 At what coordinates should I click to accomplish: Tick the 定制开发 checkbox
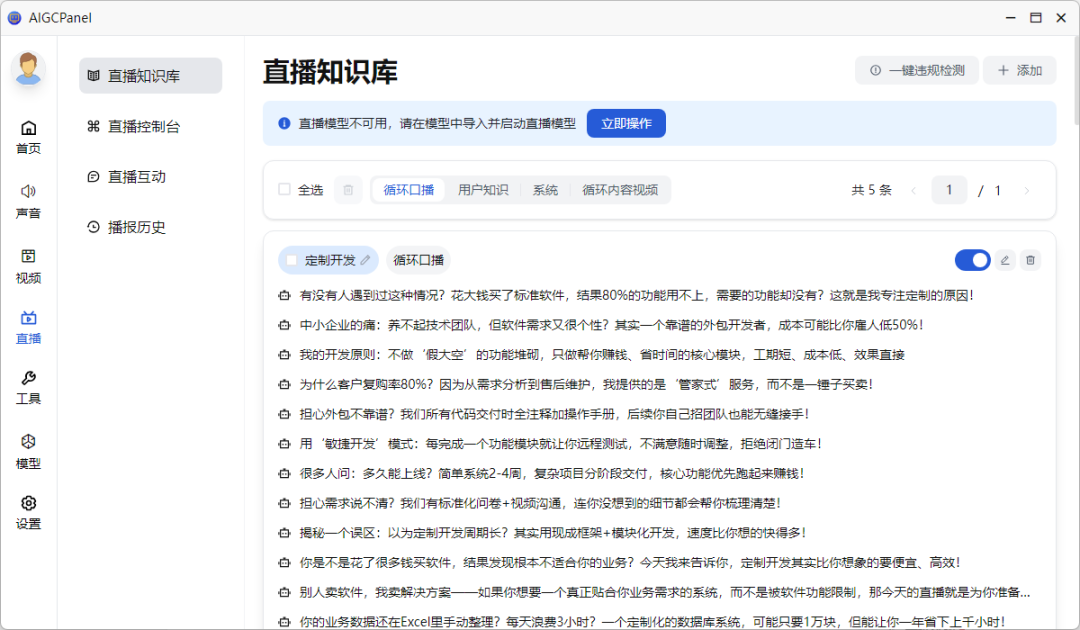(x=292, y=260)
